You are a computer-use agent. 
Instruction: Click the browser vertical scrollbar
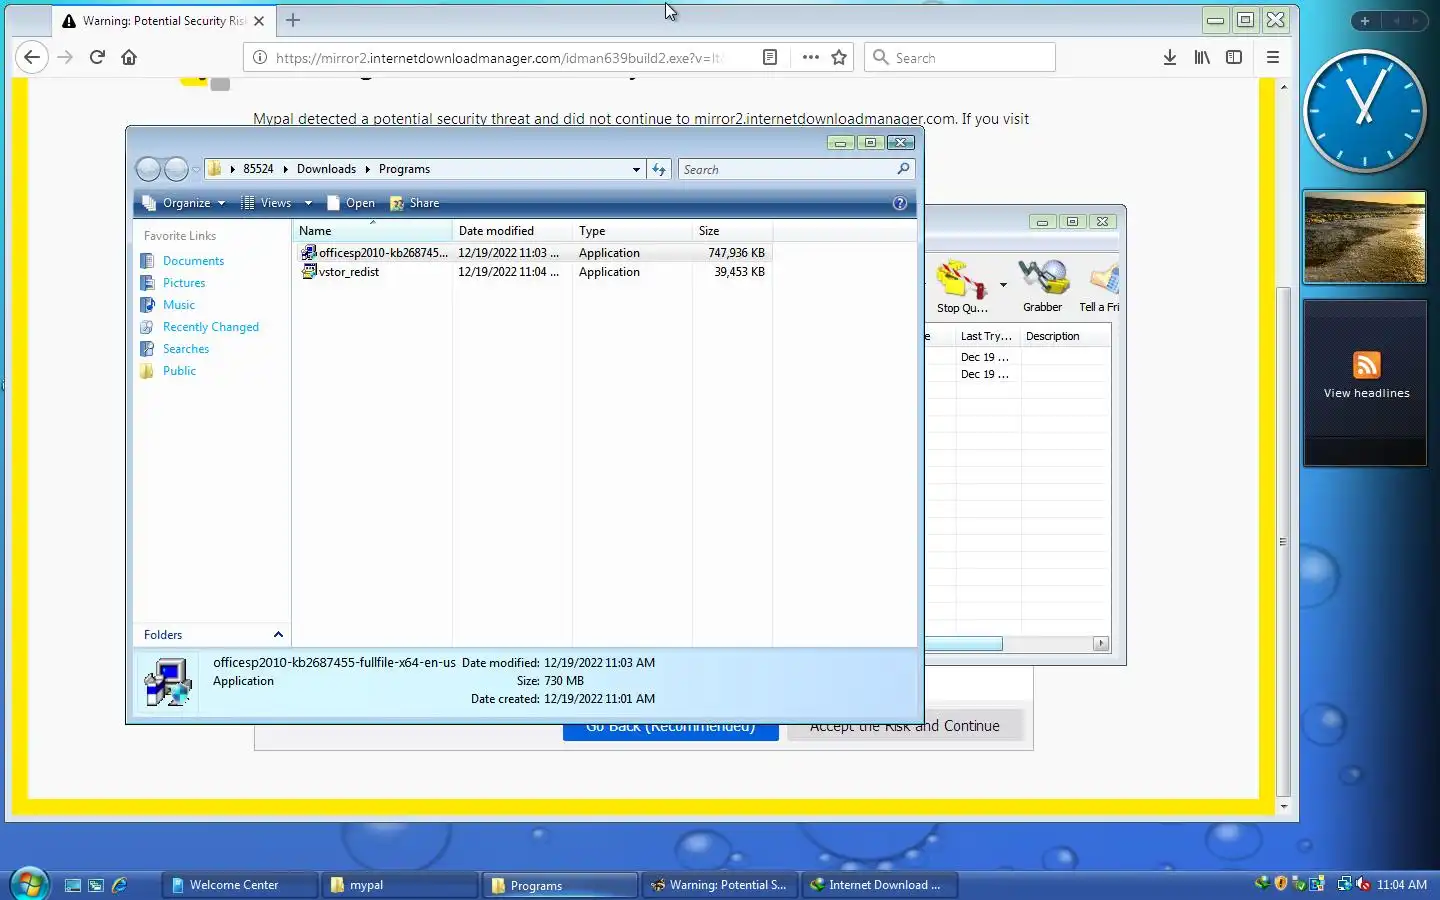(1284, 540)
